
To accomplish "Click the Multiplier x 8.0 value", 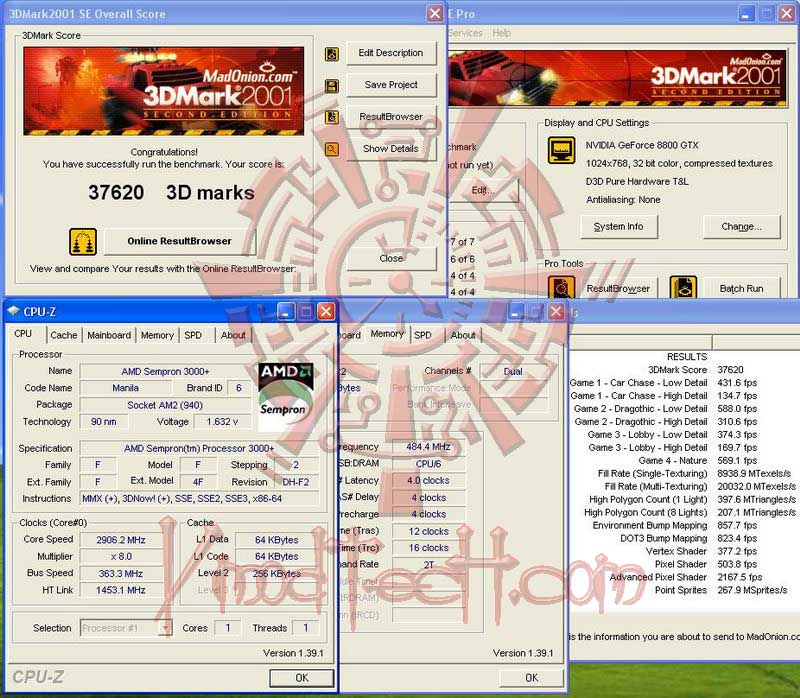I will click(x=121, y=556).
